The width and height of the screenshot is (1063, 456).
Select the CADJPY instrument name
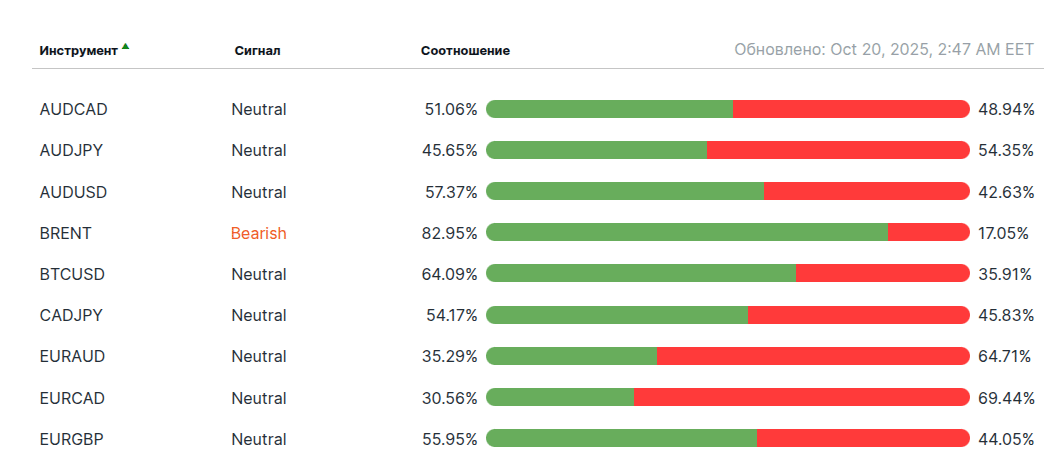point(71,315)
